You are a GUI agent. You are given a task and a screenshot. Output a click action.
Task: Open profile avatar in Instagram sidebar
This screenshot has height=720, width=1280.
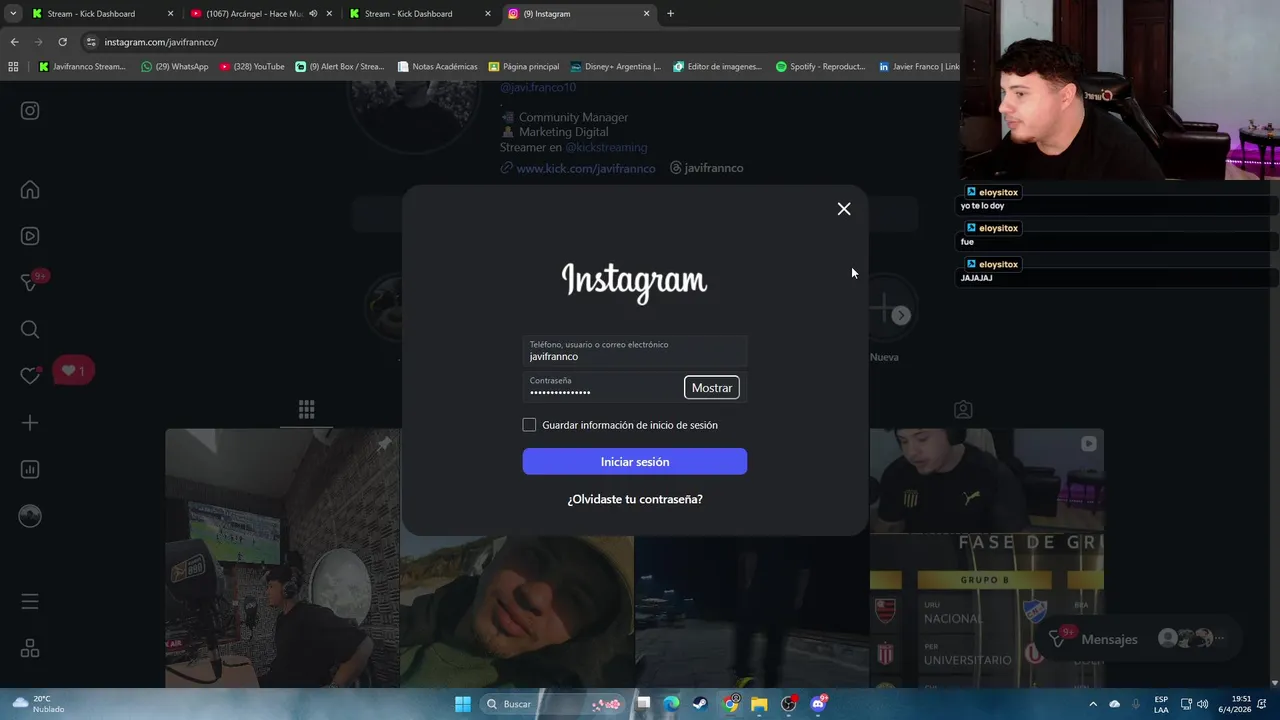click(30, 516)
